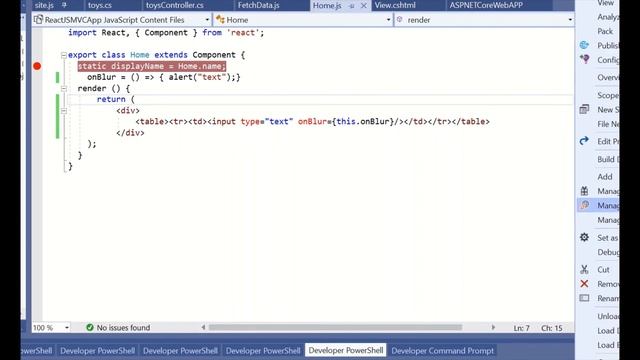The image size is (640, 360).
Task: Open the Home class dropdown
Action: tap(388, 20)
